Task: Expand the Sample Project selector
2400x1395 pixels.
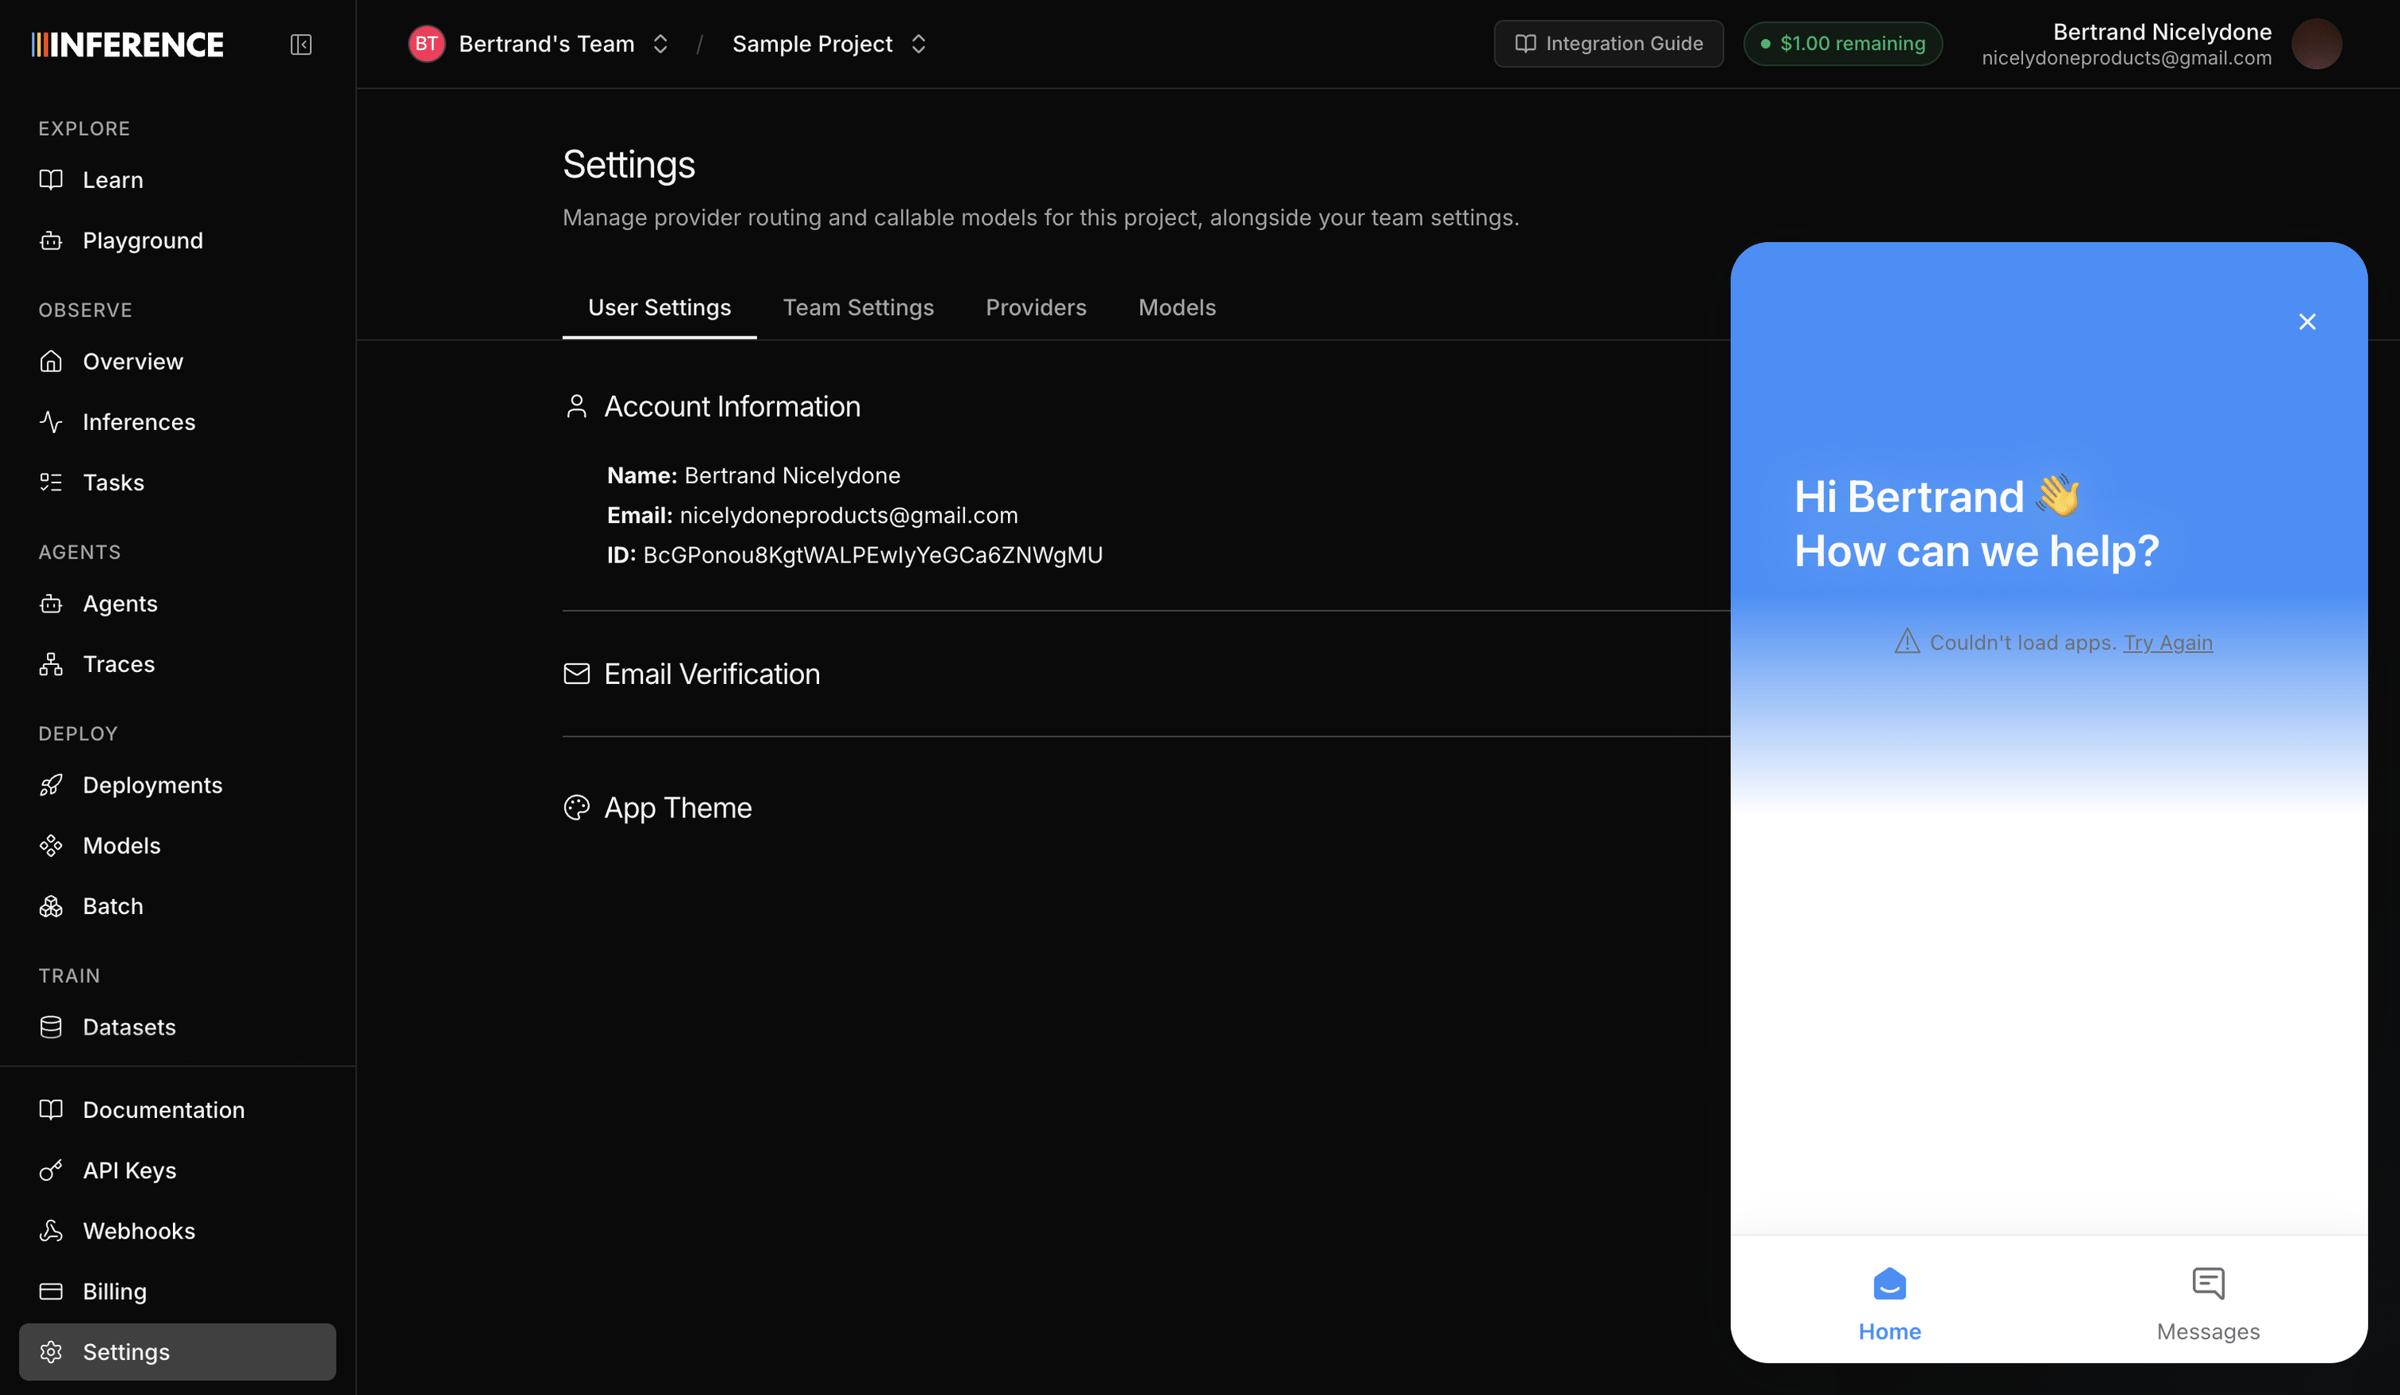Action: point(830,44)
